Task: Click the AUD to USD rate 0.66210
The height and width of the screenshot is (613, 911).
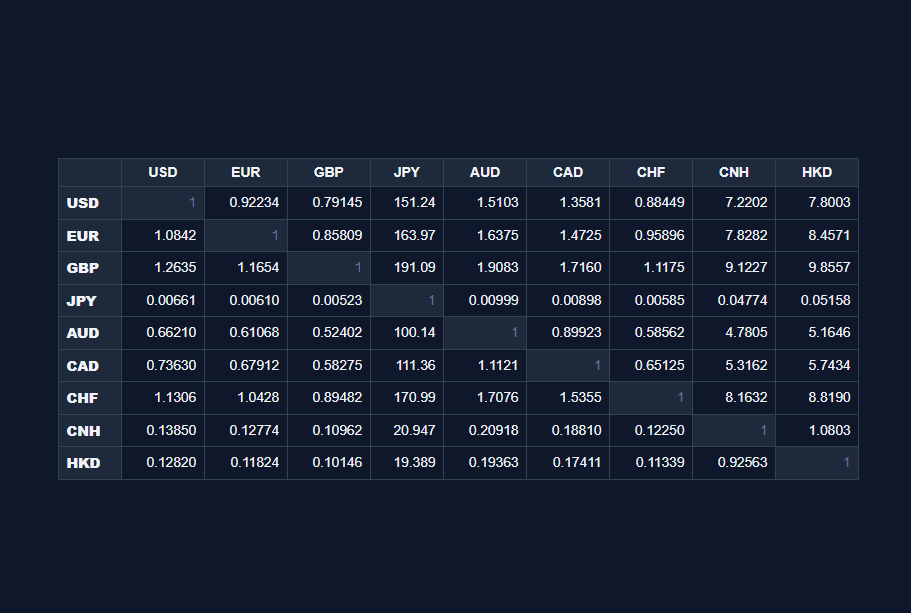Action: tap(163, 333)
